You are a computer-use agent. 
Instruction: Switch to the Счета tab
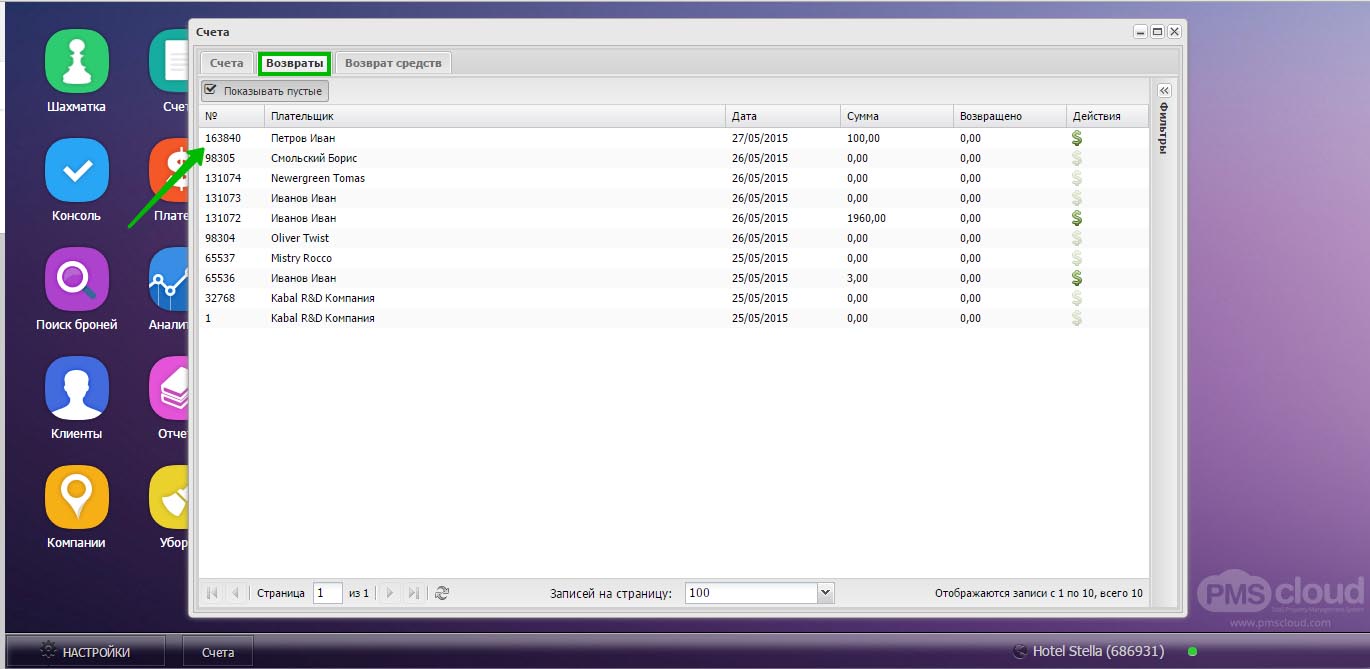(x=226, y=63)
